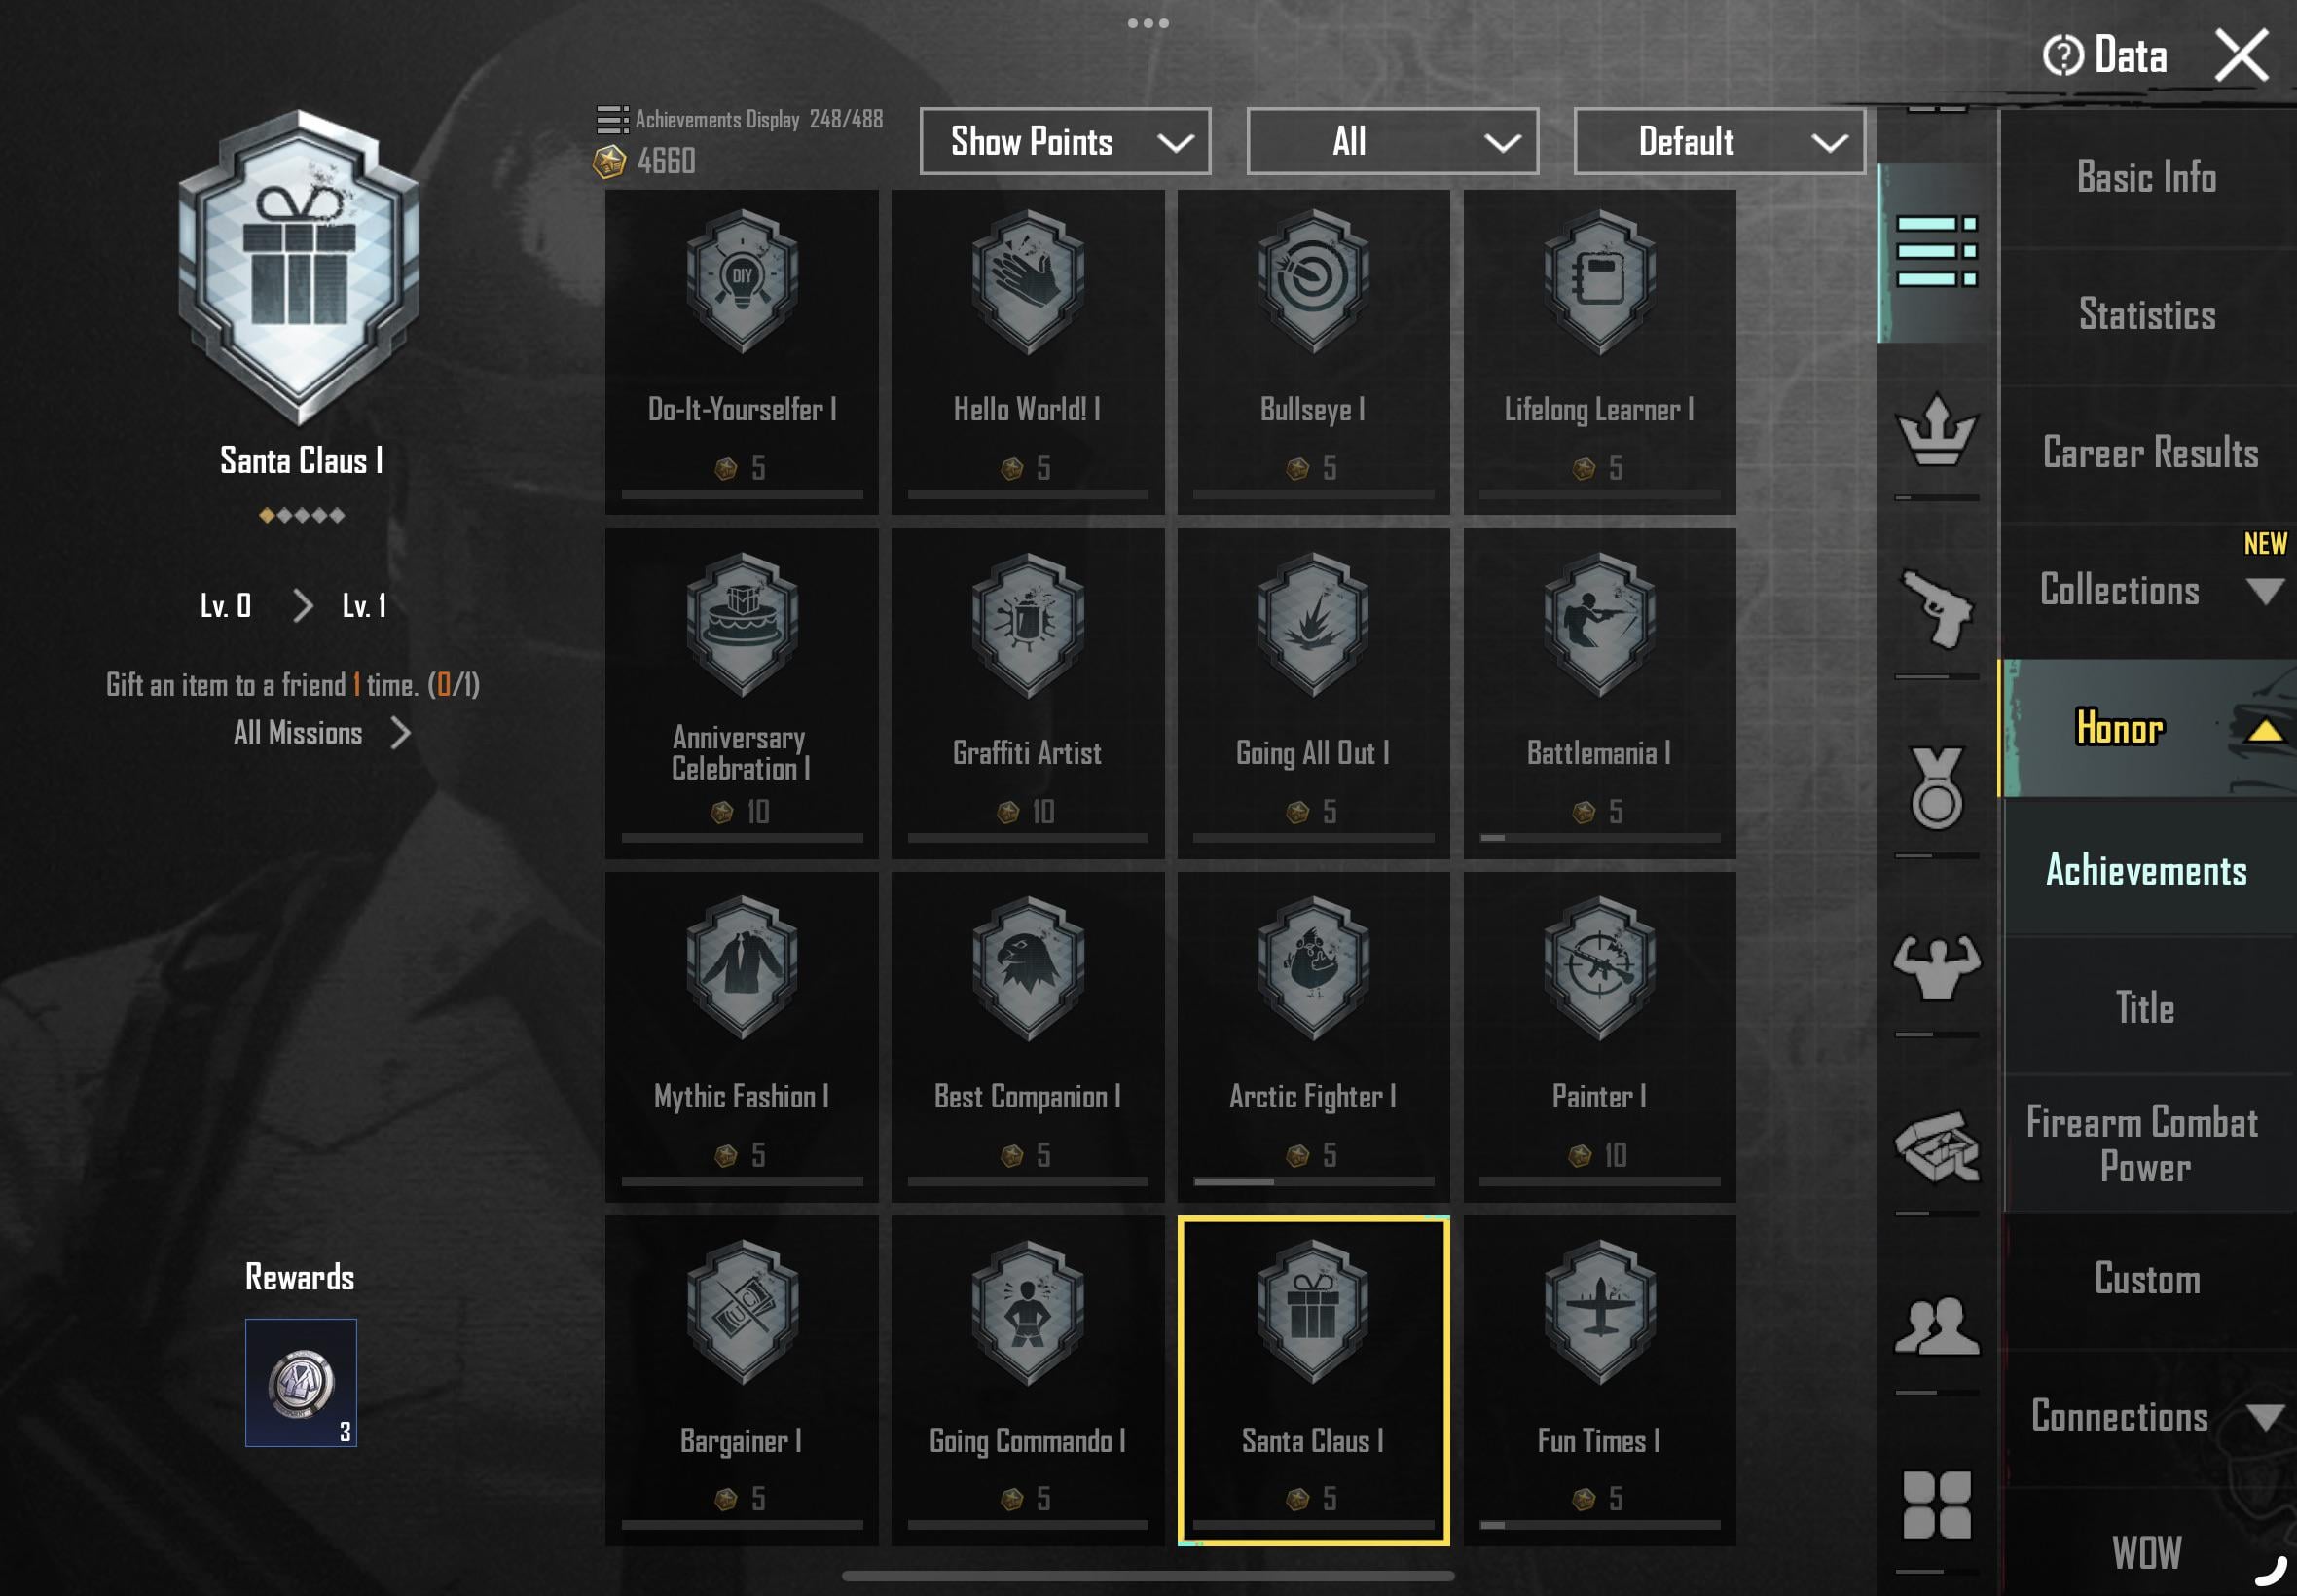Select the Arctic Fighter I achievement
This screenshot has width=2297, height=1596.
click(1313, 1036)
